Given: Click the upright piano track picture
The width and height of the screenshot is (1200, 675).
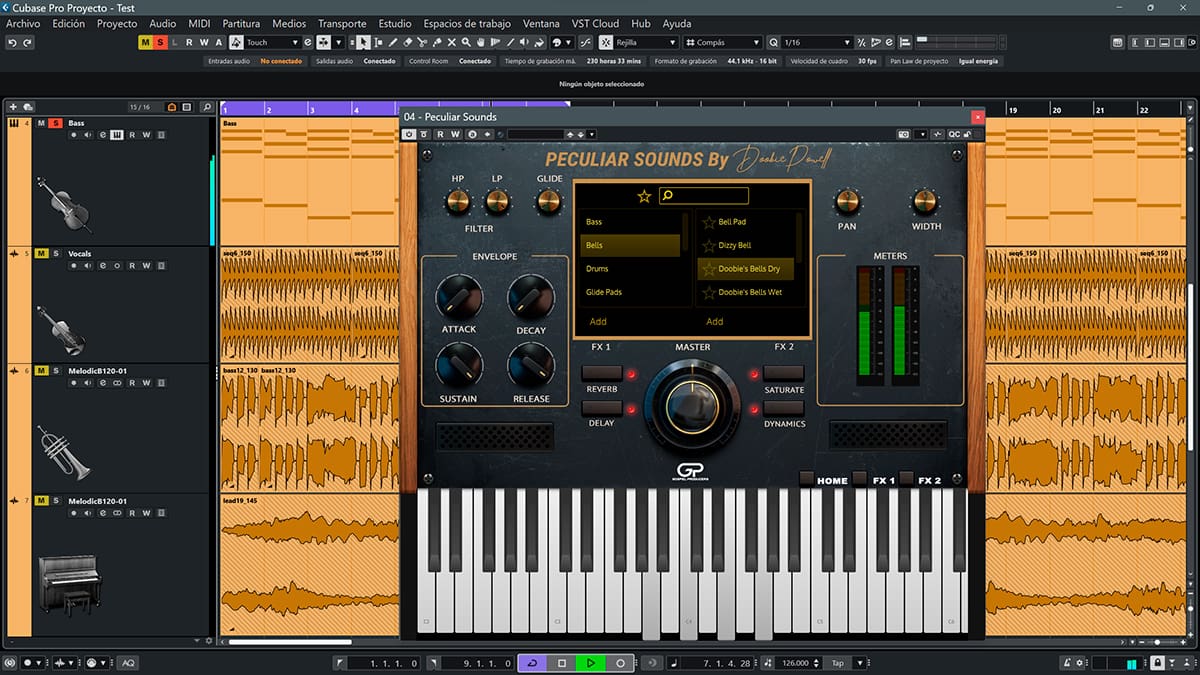Looking at the screenshot, I should coord(69,587).
